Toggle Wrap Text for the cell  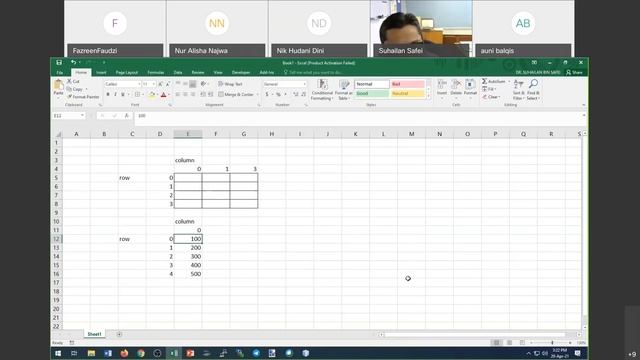(231, 84)
